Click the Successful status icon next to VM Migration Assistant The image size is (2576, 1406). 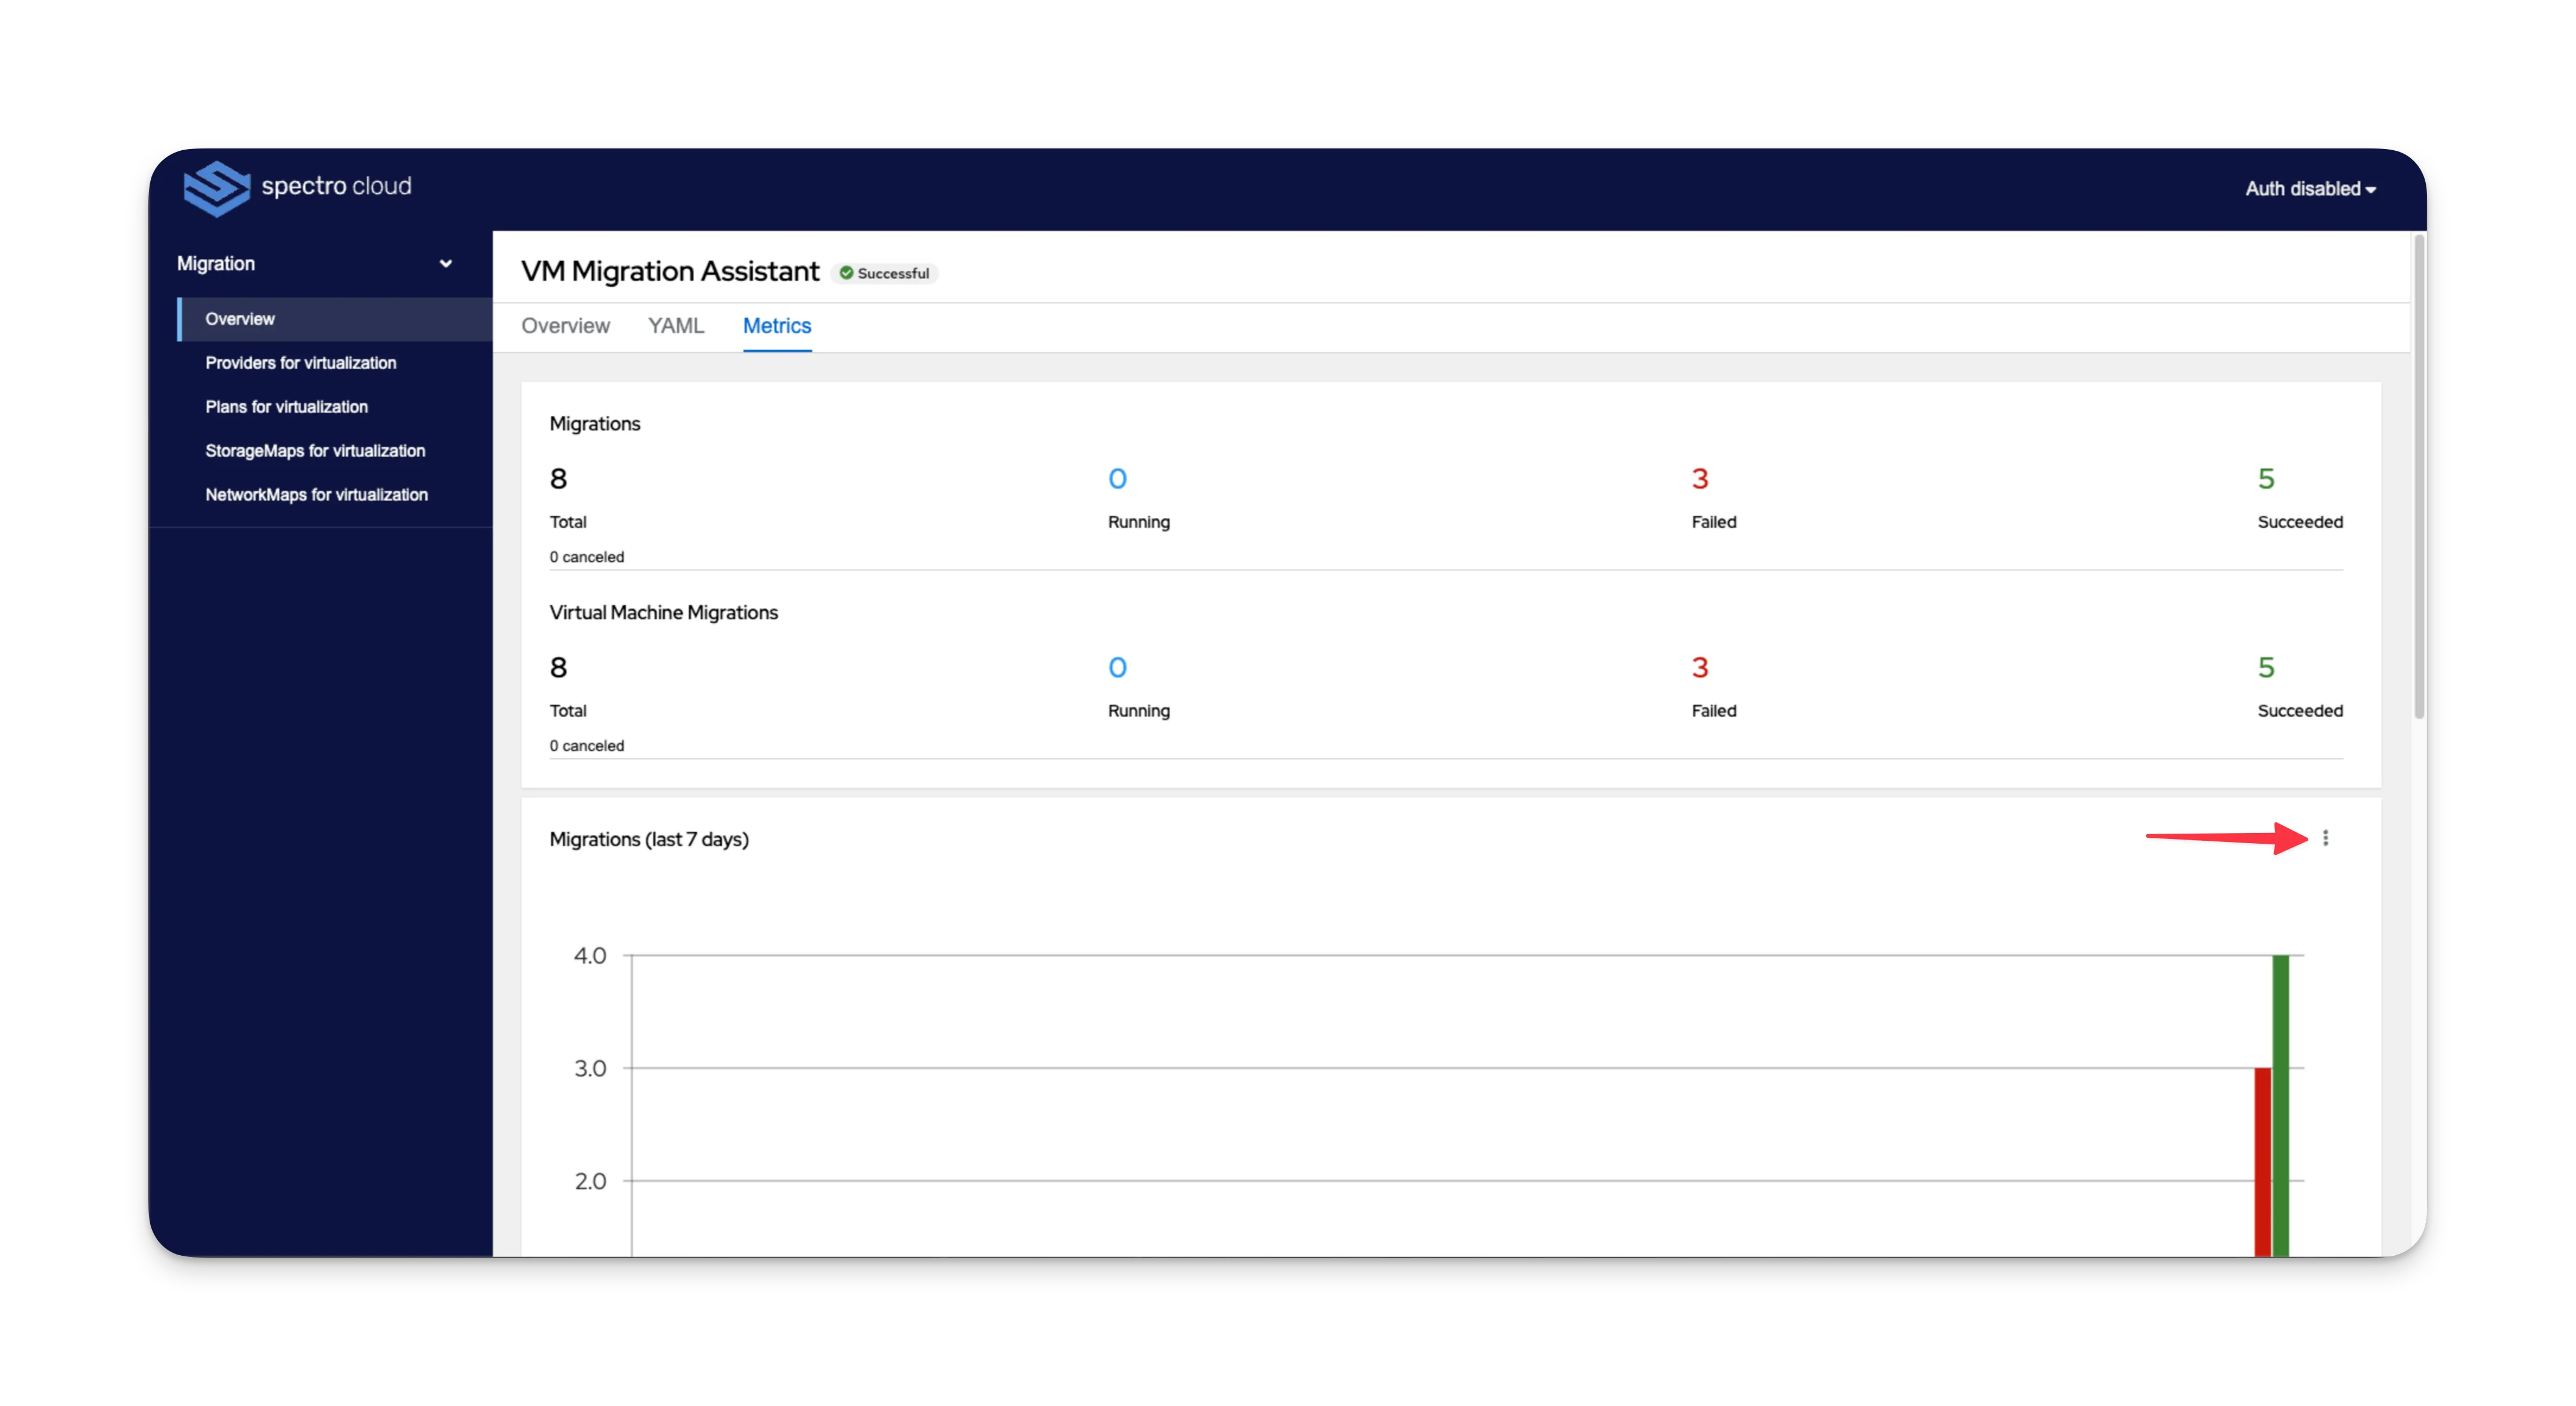coord(848,272)
